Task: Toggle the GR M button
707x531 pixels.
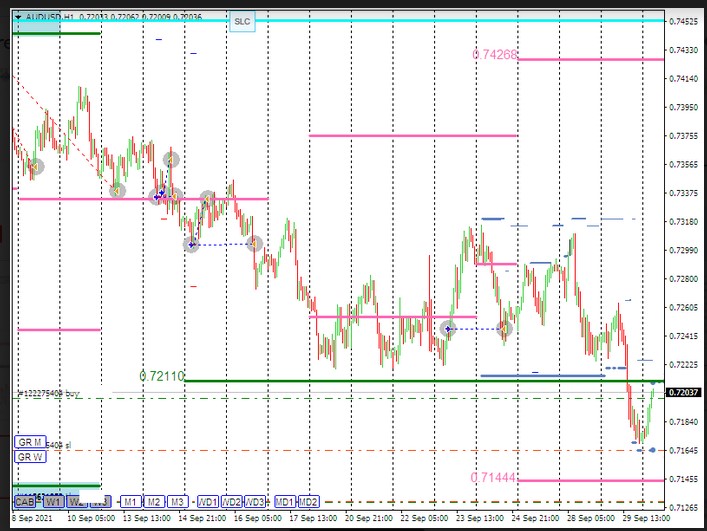Action: (29, 442)
